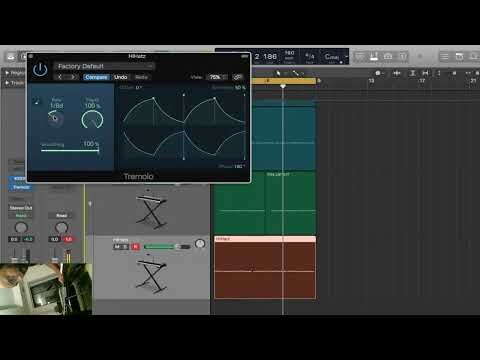The image size is (480, 360).
Task: Toggle the waveform zoom button
Action: point(397,73)
